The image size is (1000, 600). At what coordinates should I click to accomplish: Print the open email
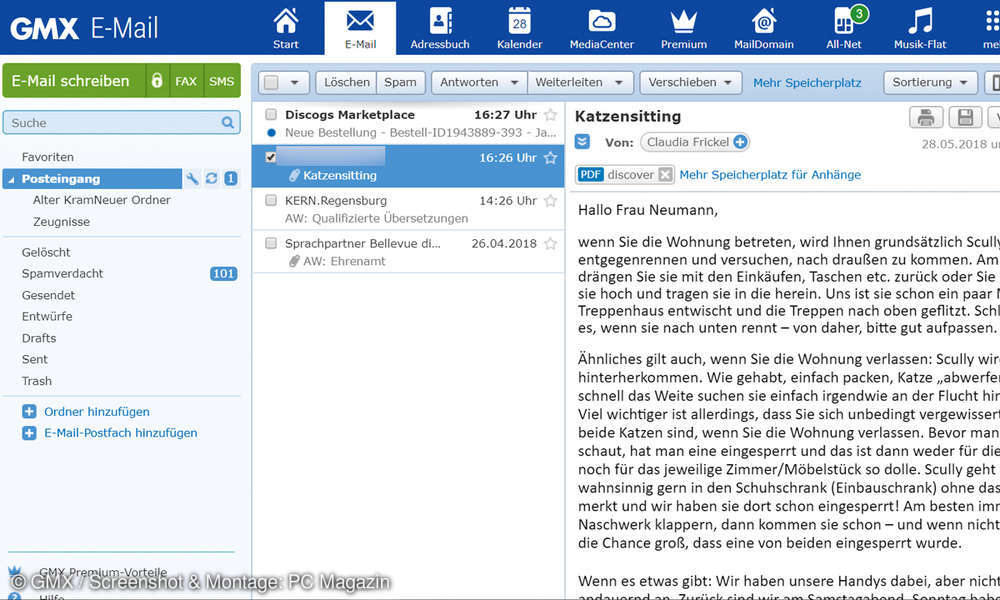pos(925,117)
